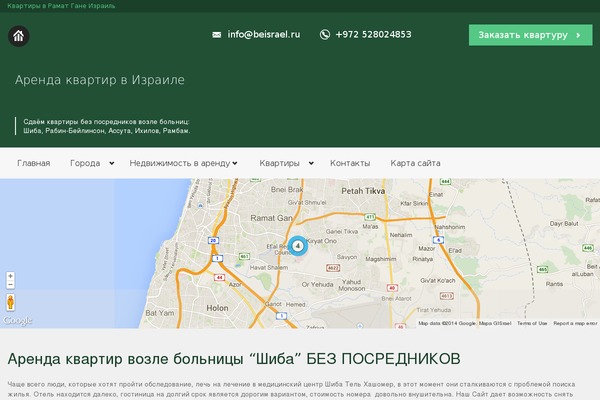Open the map Terms of Use link
The height and width of the screenshot is (400, 600).
pos(532,323)
